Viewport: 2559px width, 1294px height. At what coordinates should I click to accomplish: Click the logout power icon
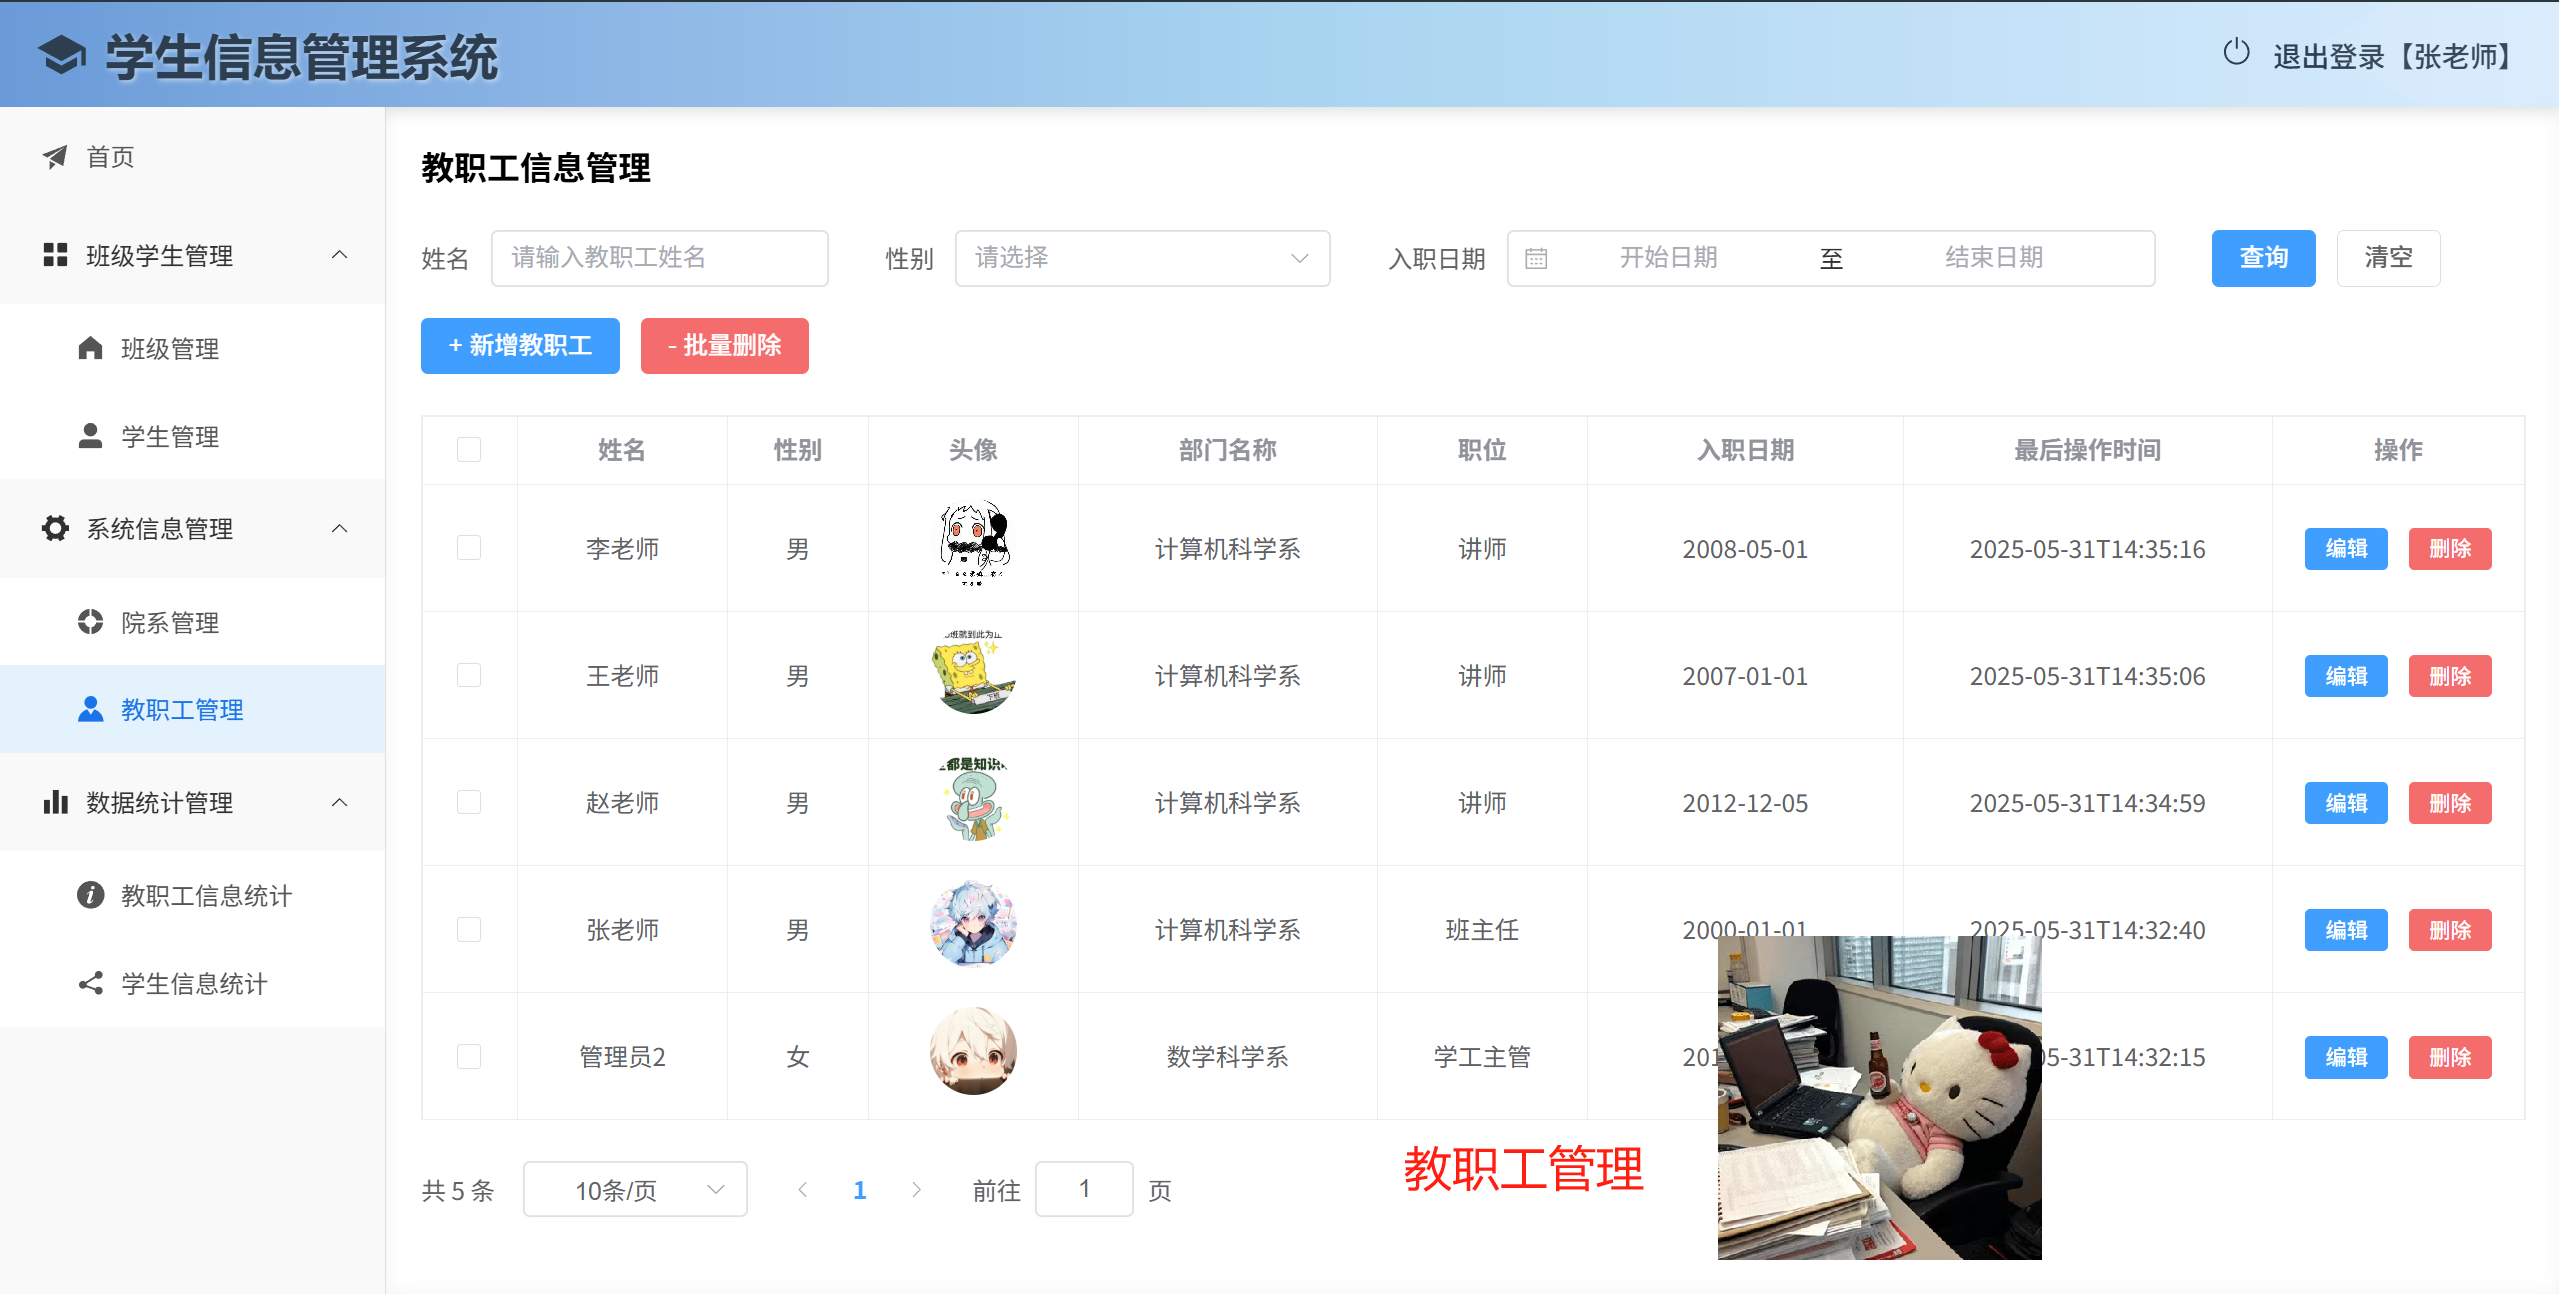[x=2236, y=53]
